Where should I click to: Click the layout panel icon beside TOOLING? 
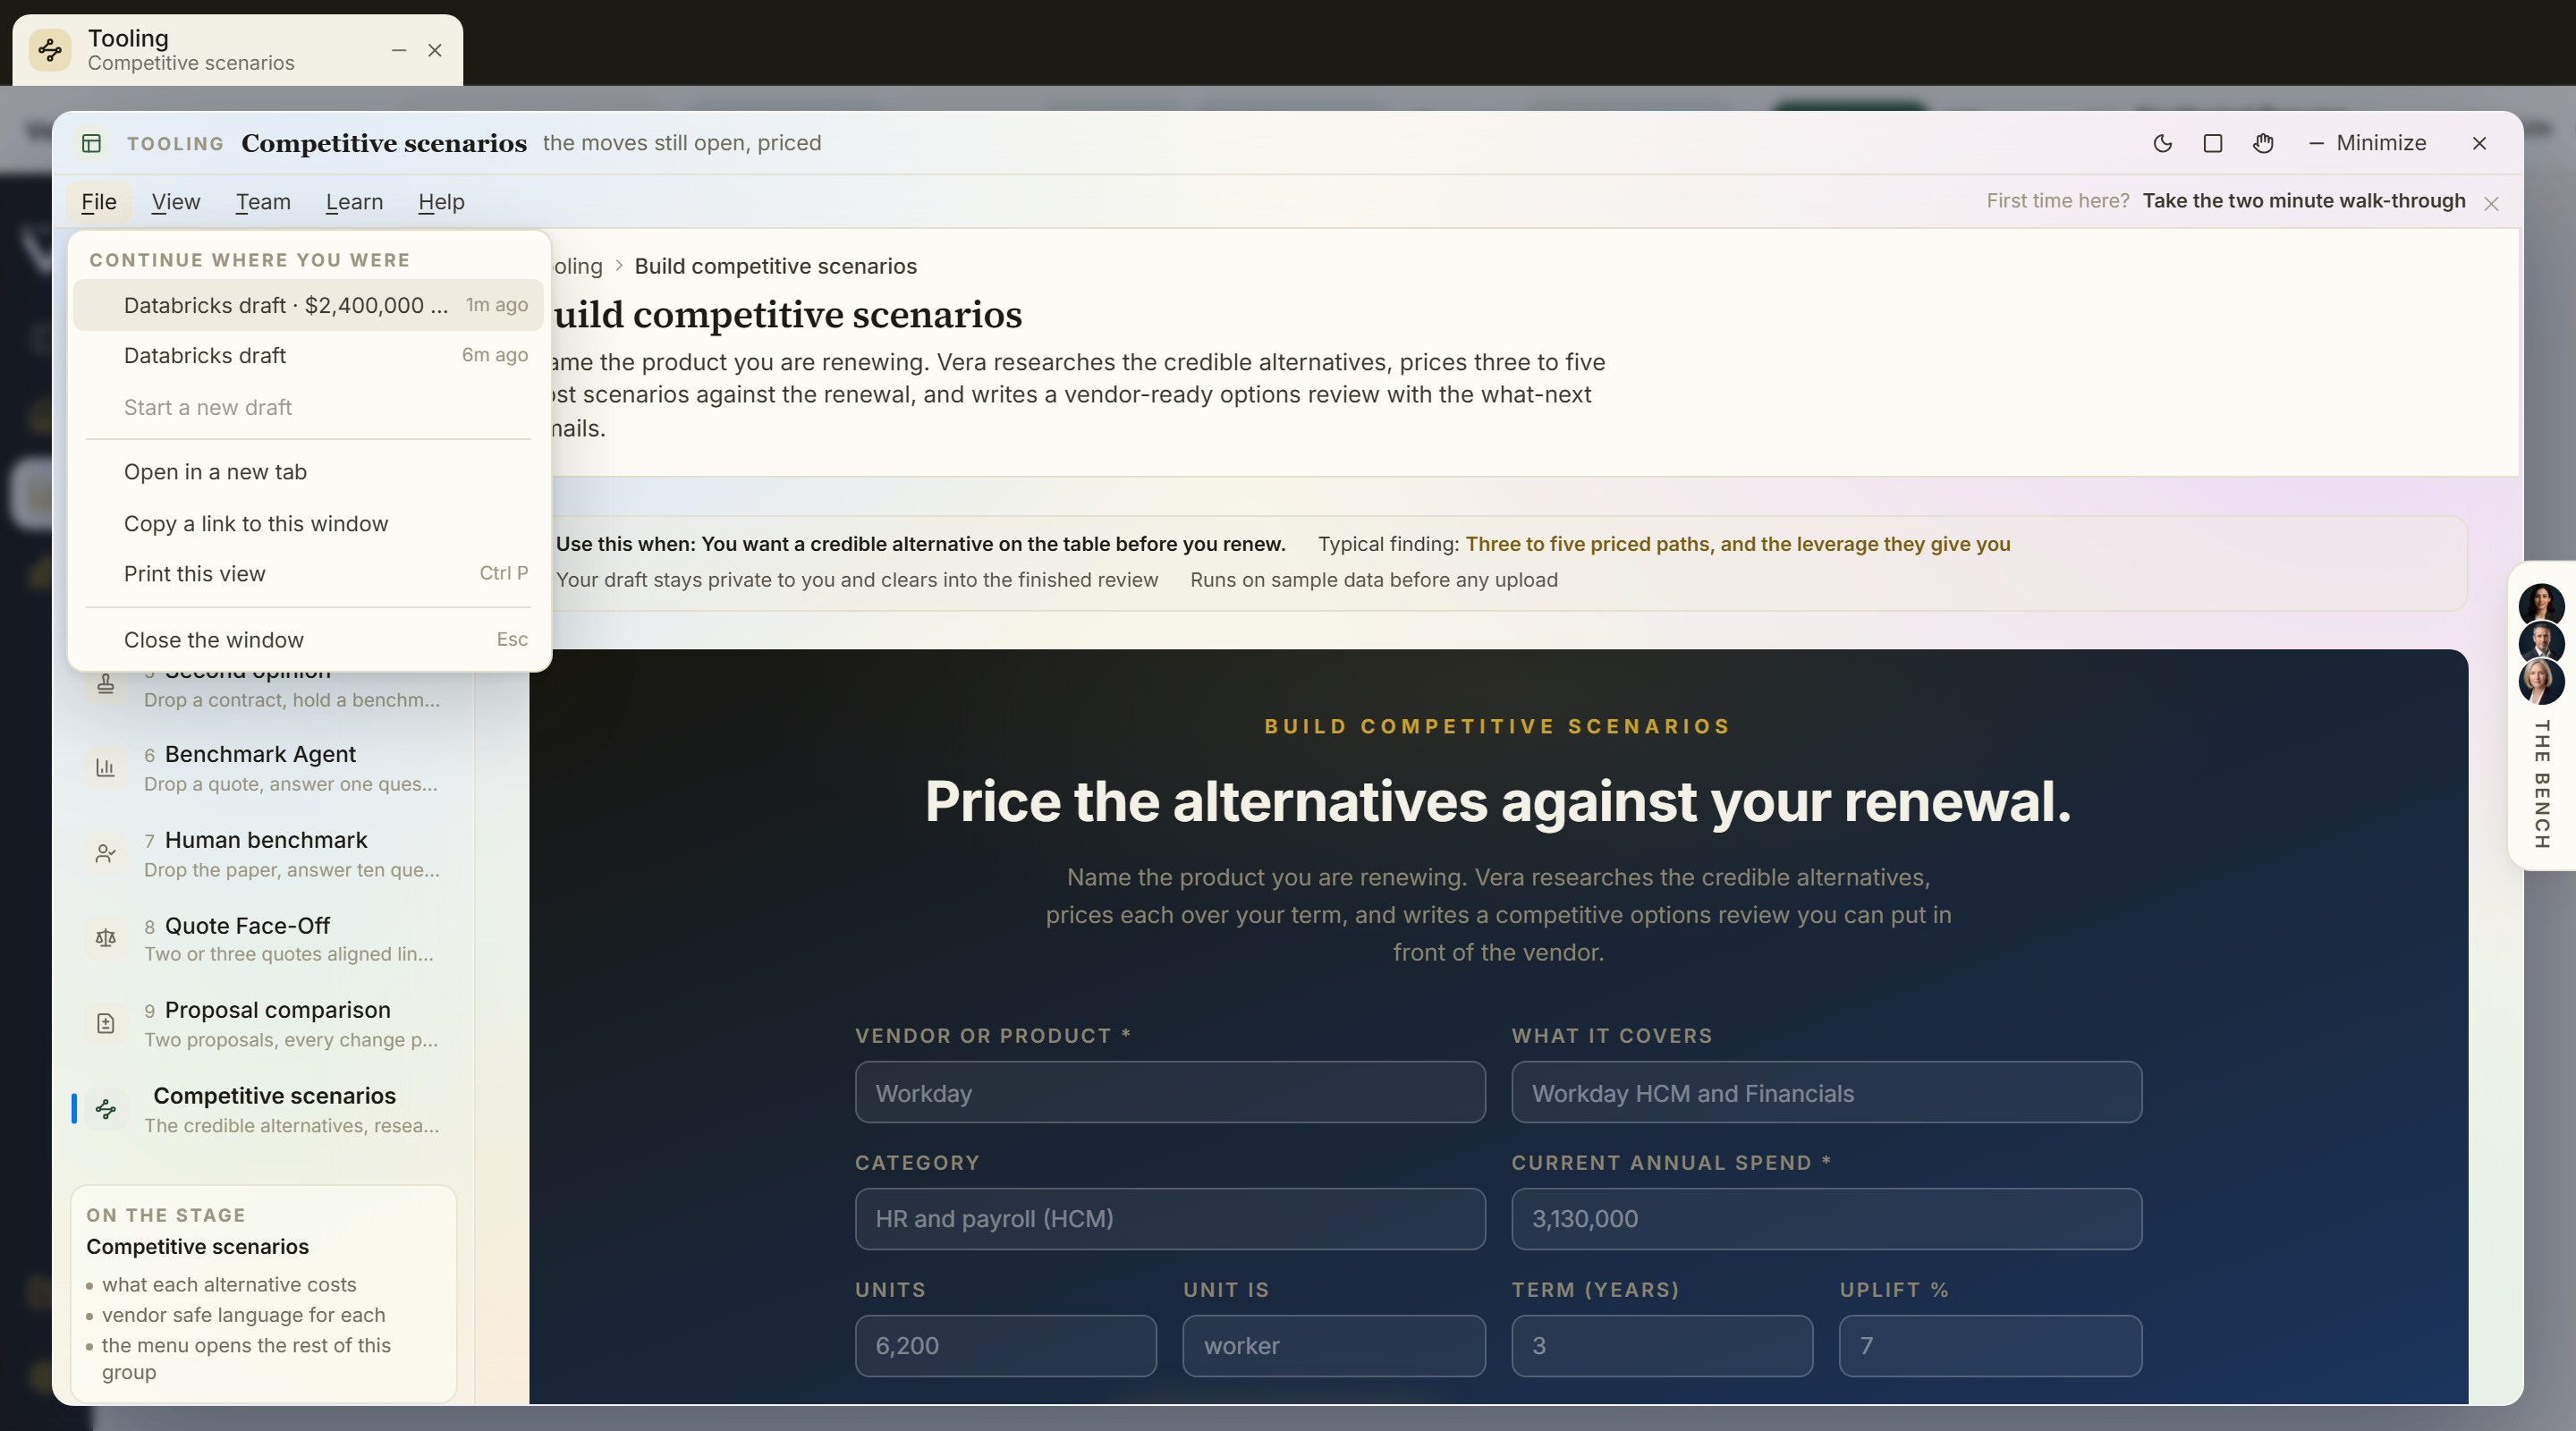[x=92, y=143]
